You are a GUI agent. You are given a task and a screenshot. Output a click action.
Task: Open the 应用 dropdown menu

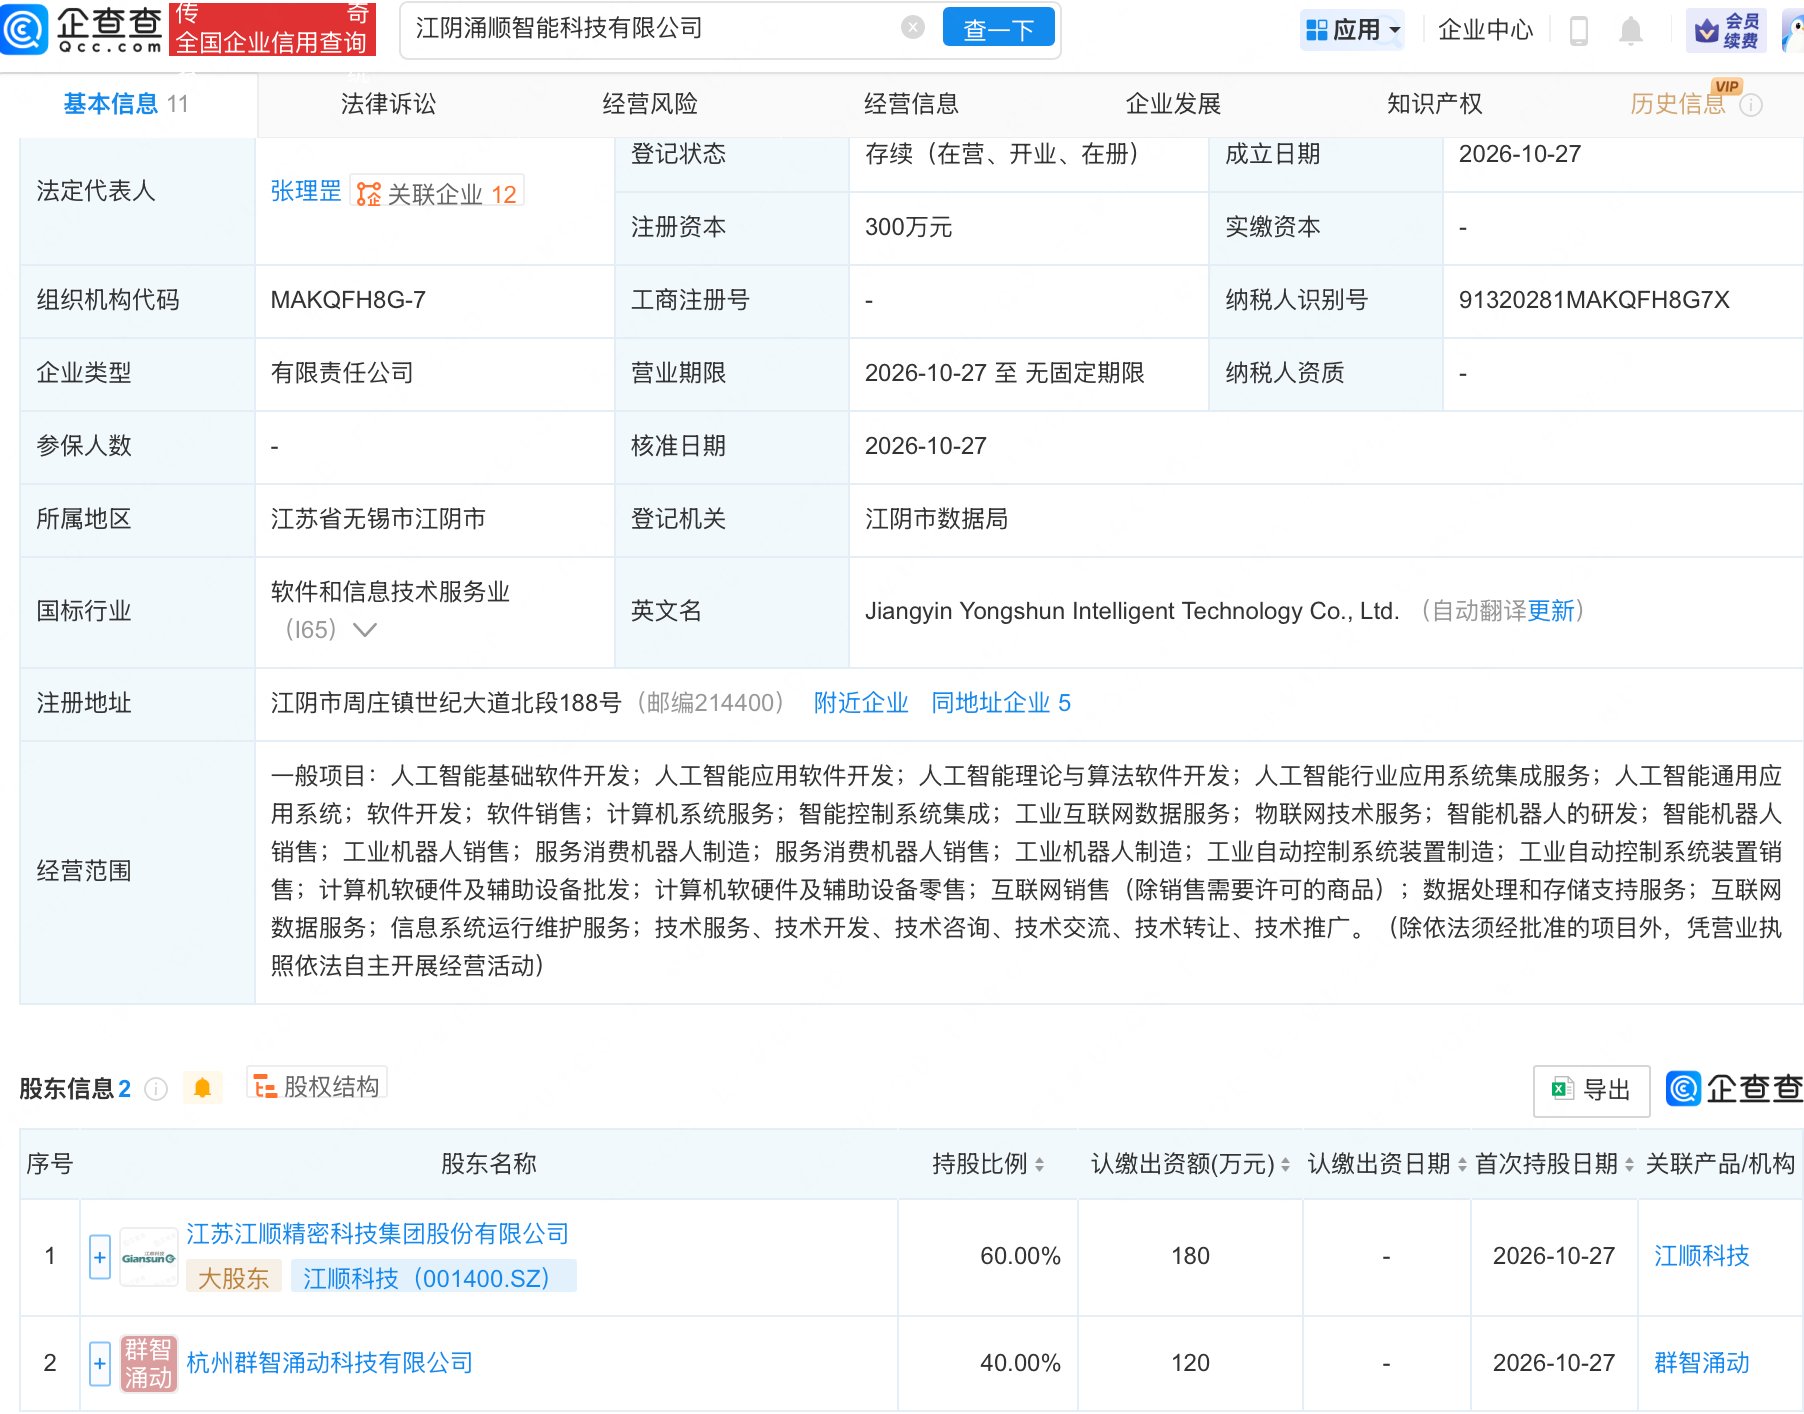(x=1353, y=30)
